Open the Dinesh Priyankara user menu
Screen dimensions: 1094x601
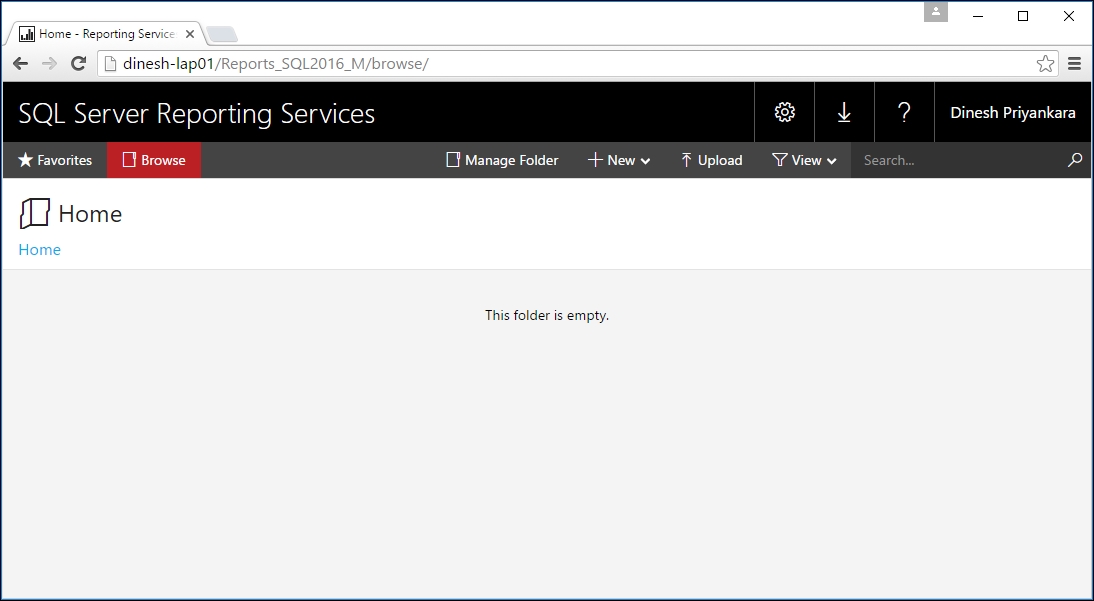click(1012, 112)
